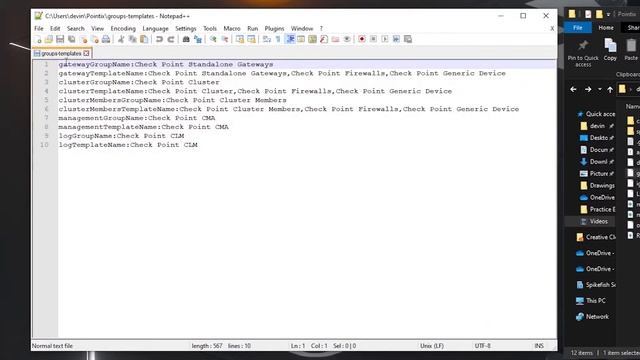Toggle the Document Map panel icon
This screenshot has width=640, height=360.
pos(313,39)
